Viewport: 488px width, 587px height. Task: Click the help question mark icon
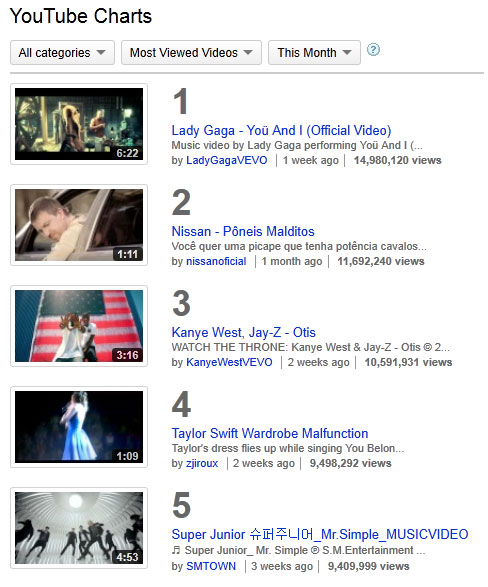373,49
